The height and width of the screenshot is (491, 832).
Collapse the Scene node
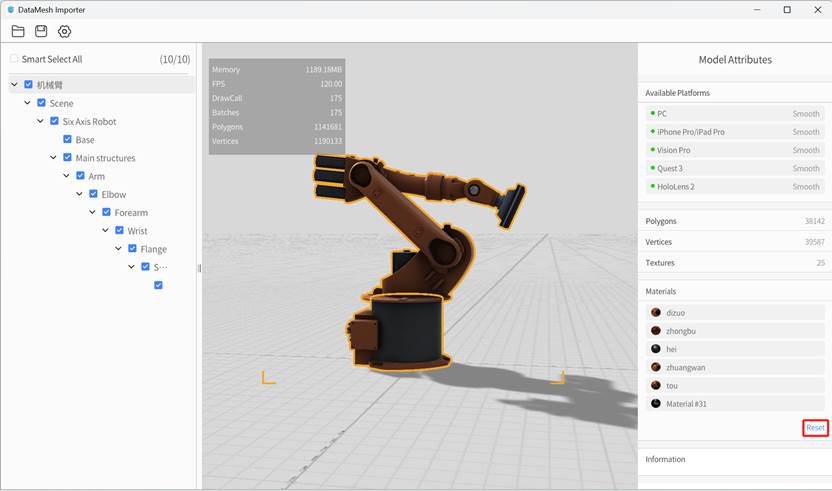point(28,102)
